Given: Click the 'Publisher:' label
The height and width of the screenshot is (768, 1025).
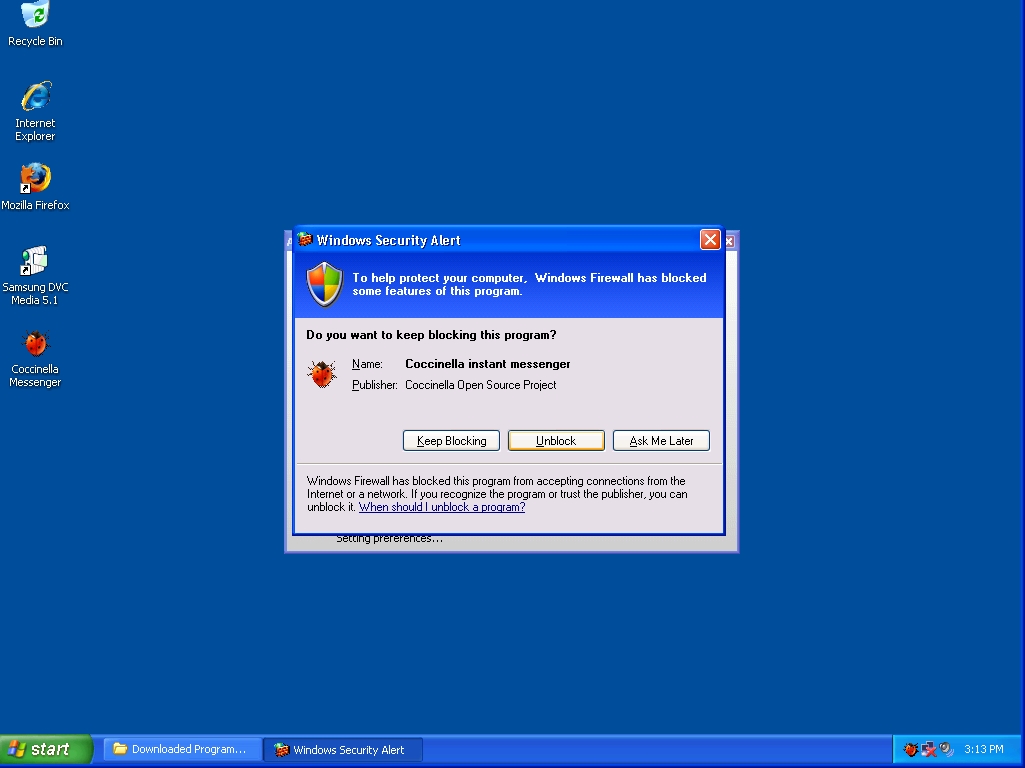Looking at the screenshot, I should (x=375, y=385).
